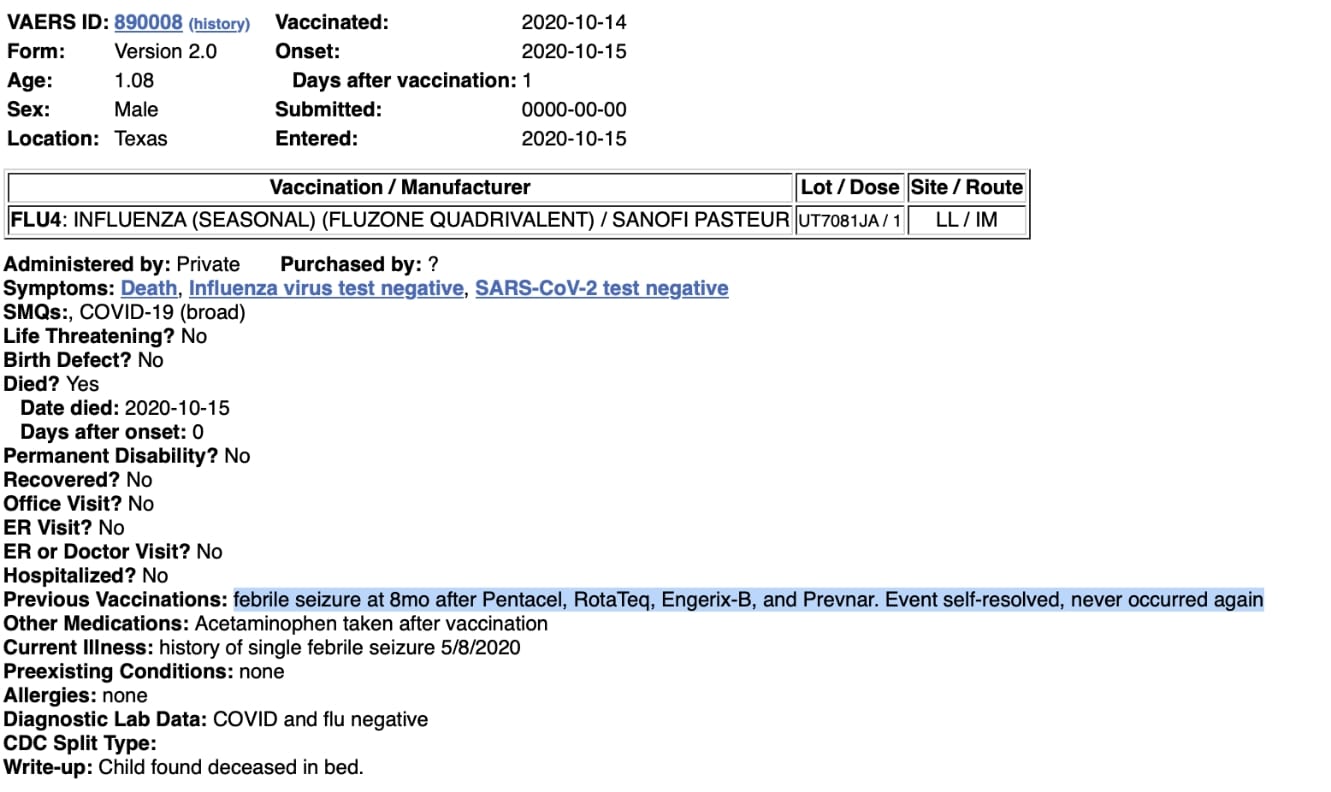Image resolution: width=1331 pixels, height=792 pixels.
Task: Click the FLU4 Fluzone Quadrivalent vaccine cell
Action: pyautogui.click(x=400, y=220)
